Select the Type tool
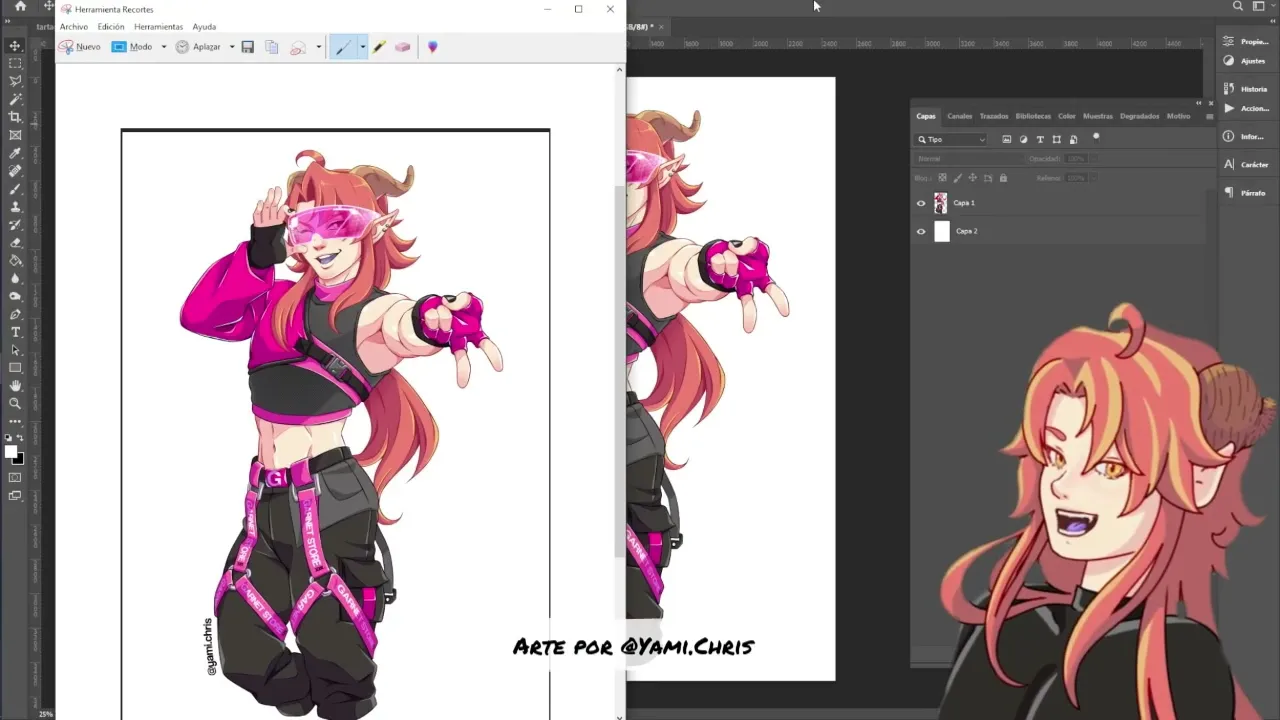The height and width of the screenshot is (720, 1280). (x=15, y=332)
